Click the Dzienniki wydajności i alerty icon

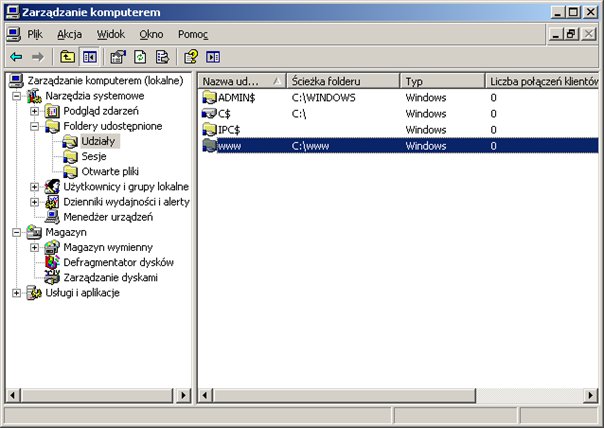point(52,202)
